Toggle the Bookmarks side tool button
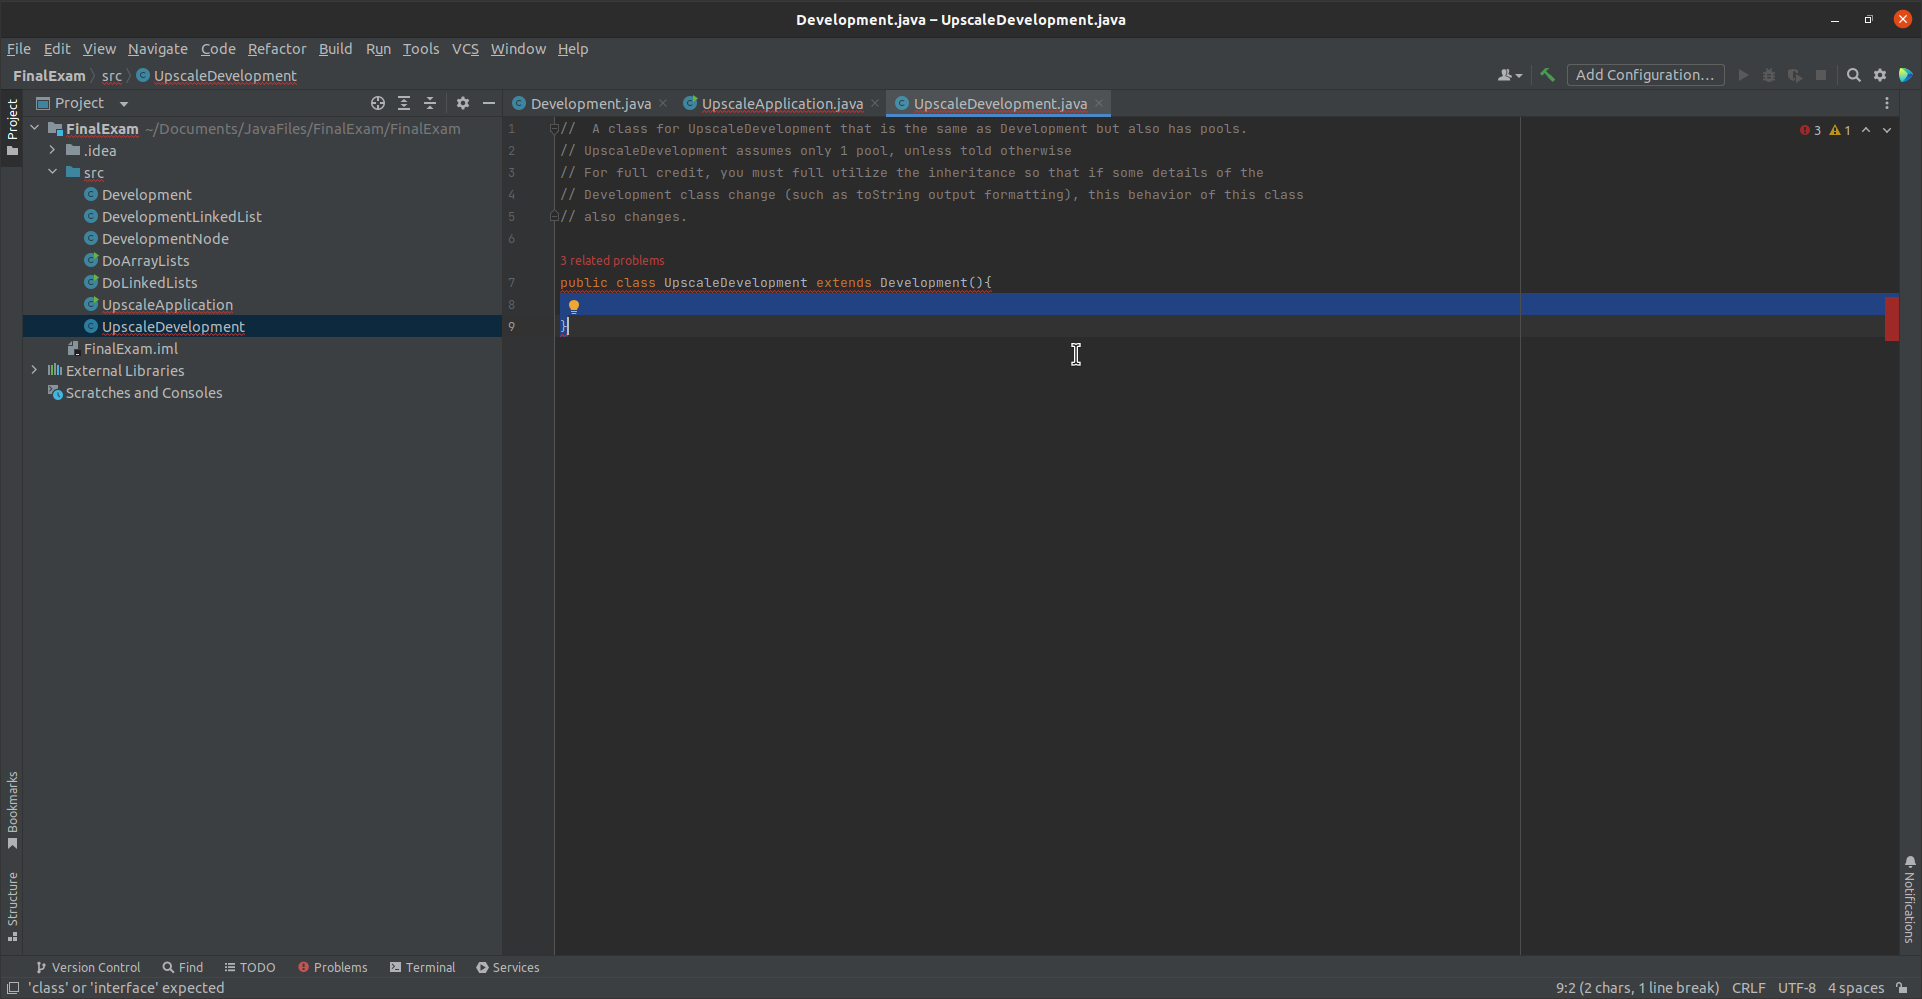The height and width of the screenshot is (999, 1922). (x=12, y=810)
